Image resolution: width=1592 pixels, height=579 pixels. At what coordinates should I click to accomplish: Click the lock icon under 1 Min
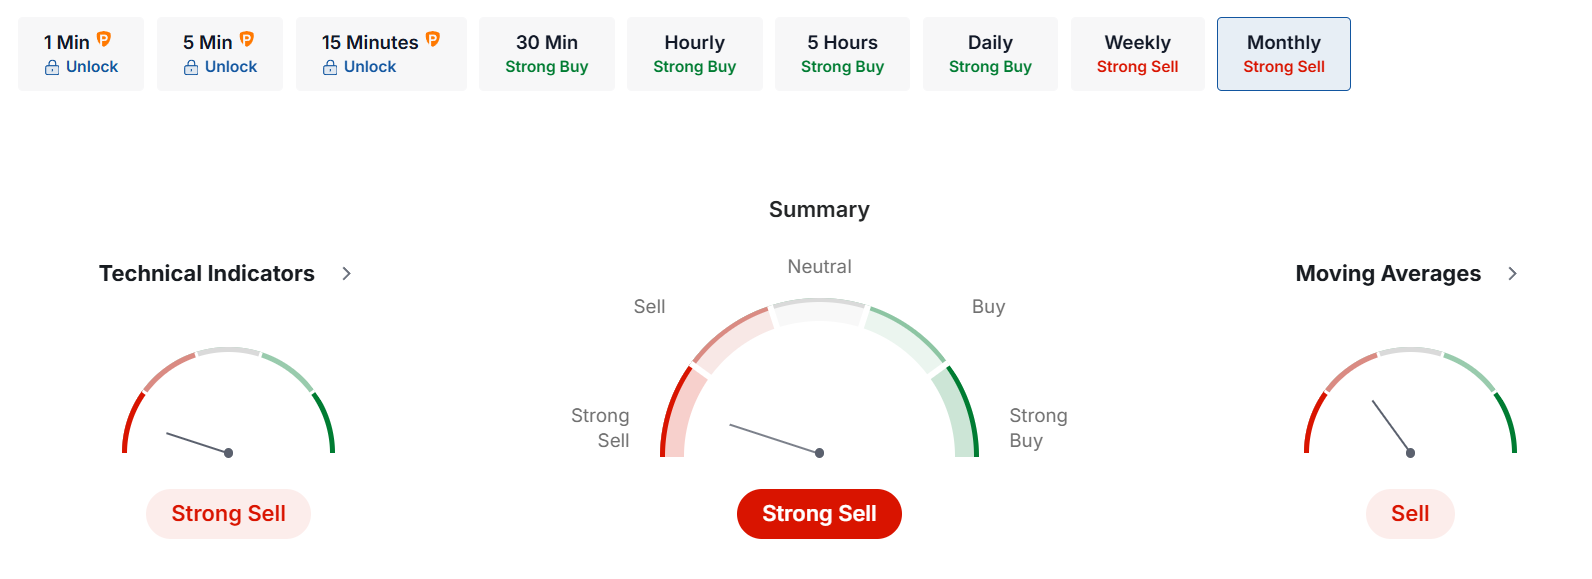coord(52,68)
